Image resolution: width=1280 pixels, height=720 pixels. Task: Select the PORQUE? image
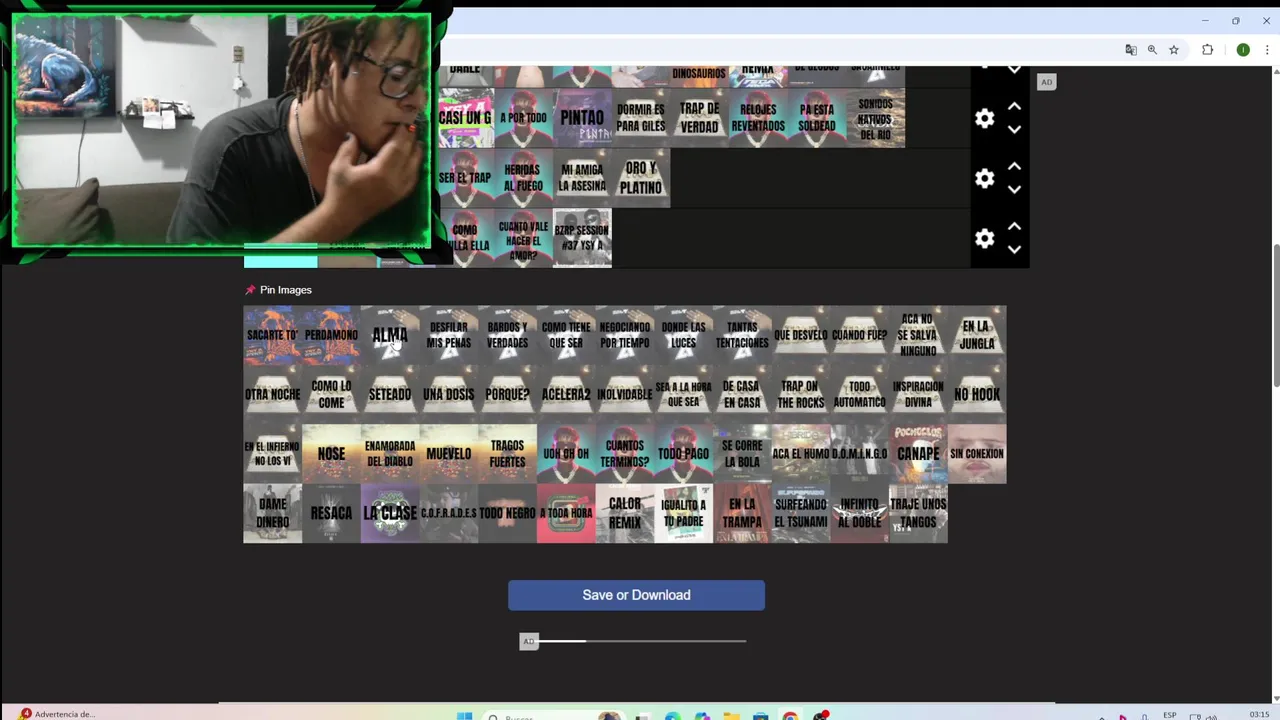click(507, 394)
